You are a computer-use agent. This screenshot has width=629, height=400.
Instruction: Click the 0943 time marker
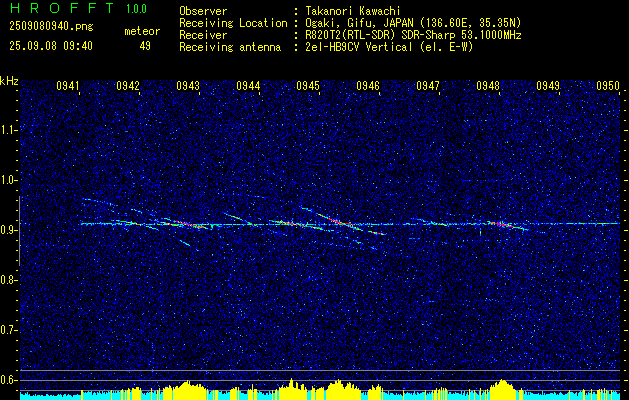[187, 86]
